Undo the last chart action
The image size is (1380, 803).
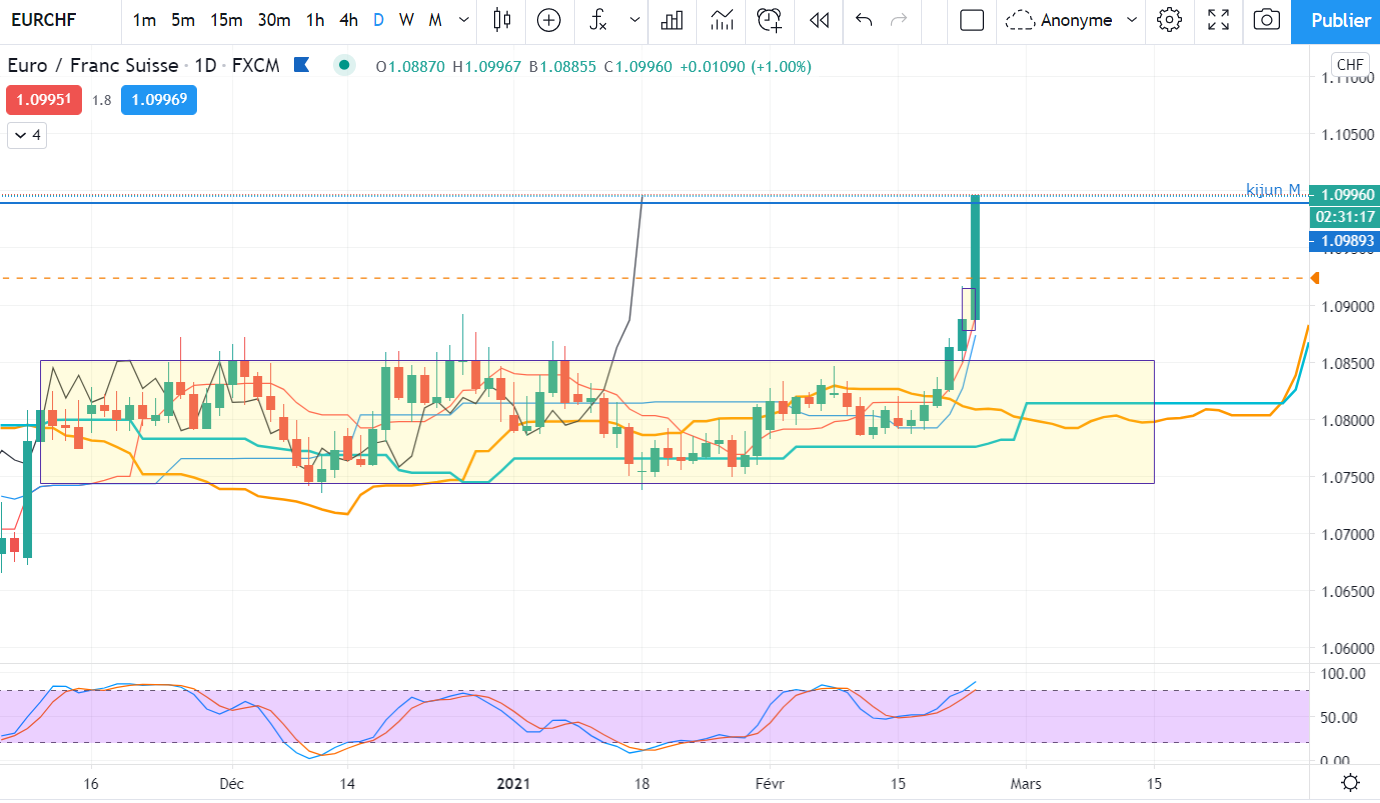coord(865,20)
